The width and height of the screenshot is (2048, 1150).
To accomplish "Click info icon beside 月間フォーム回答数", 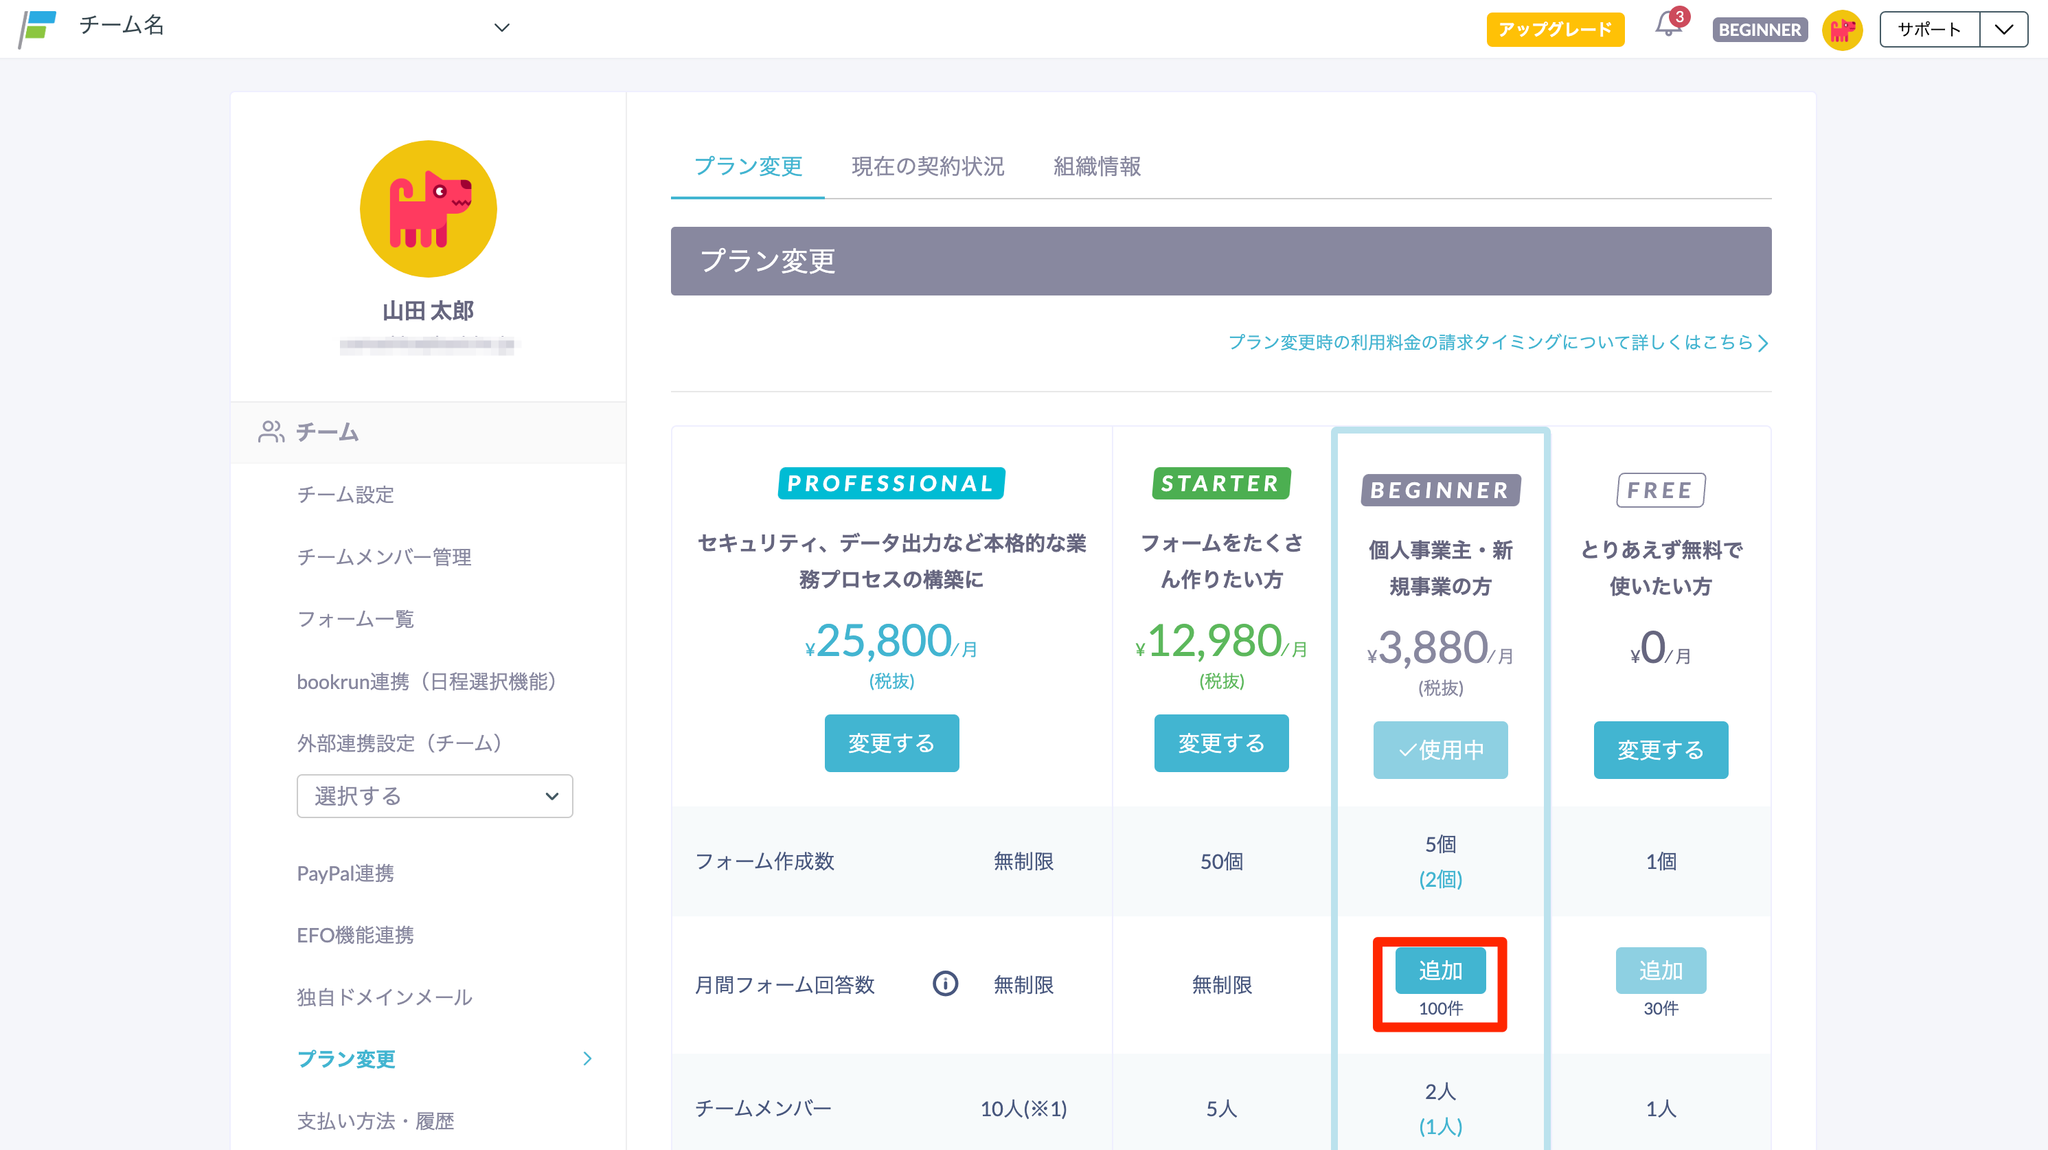I will coord(945,984).
